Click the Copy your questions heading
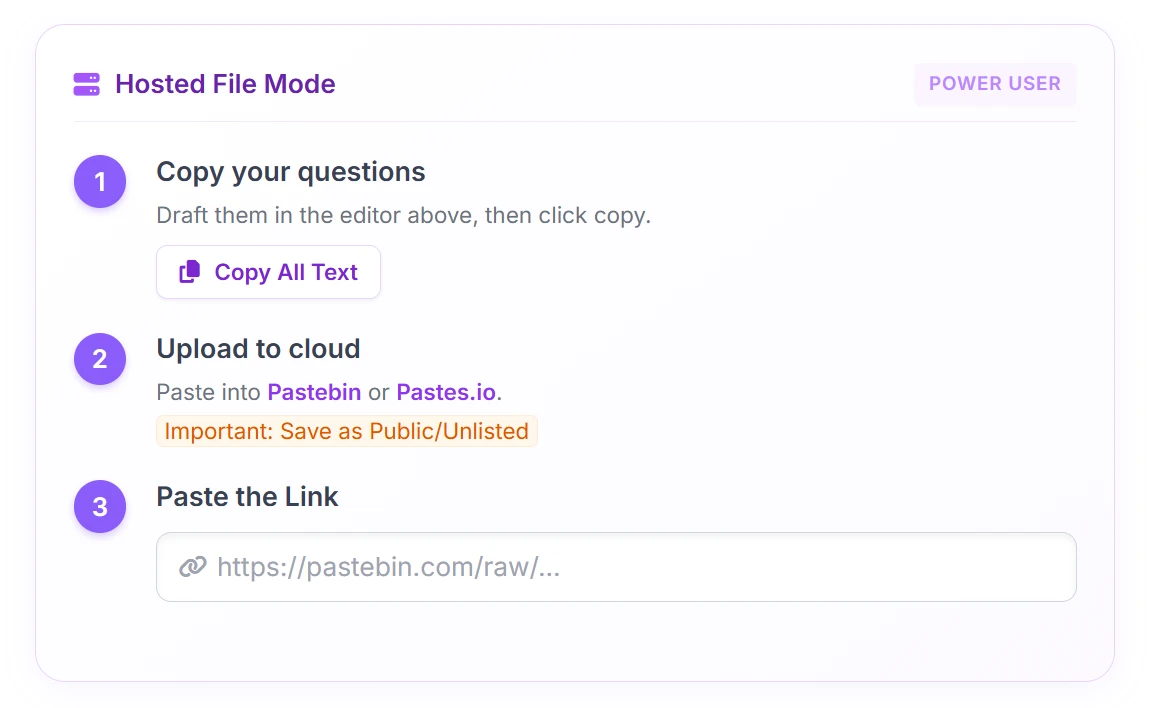The width and height of the screenshot is (1154, 708). pos(291,172)
